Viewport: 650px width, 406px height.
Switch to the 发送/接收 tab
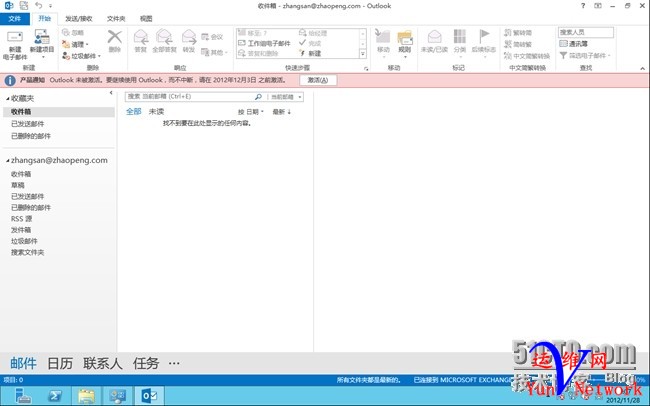click(79, 19)
